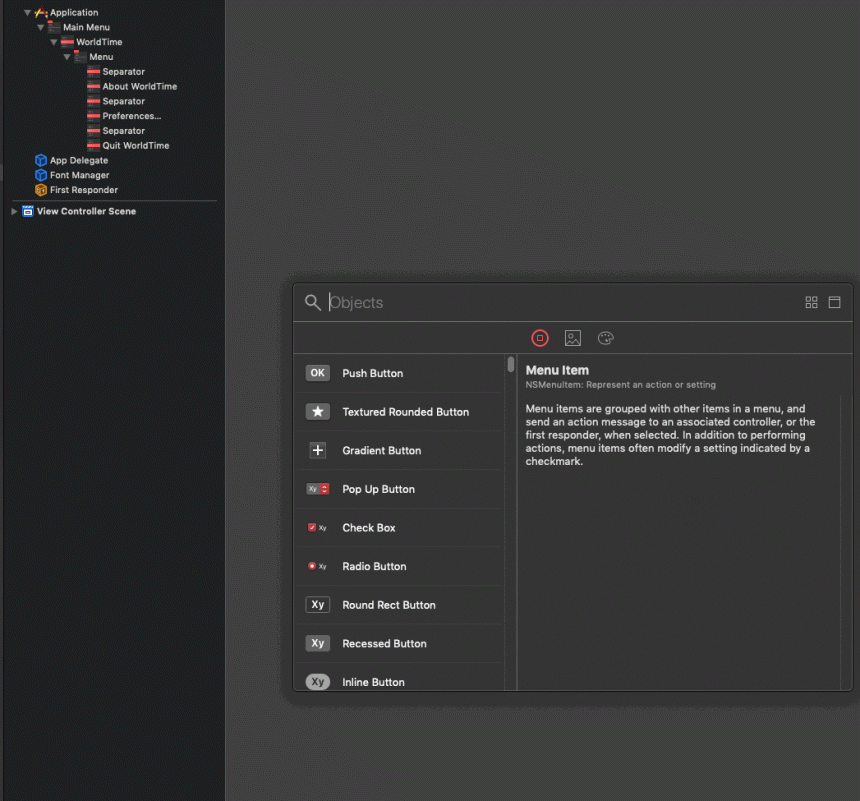Image resolution: width=860 pixels, height=801 pixels.
Task: Collapse the Application tree node
Action: point(27,13)
